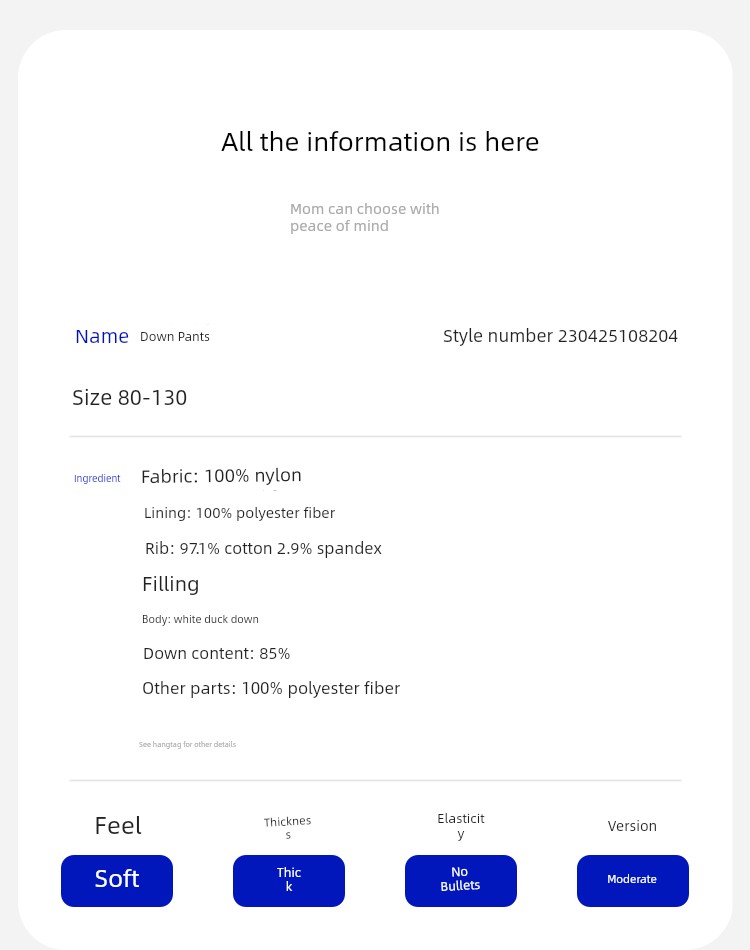This screenshot has width=750, height=950.
Task: Select the blue Name label
Action: [x=102, y=336]
